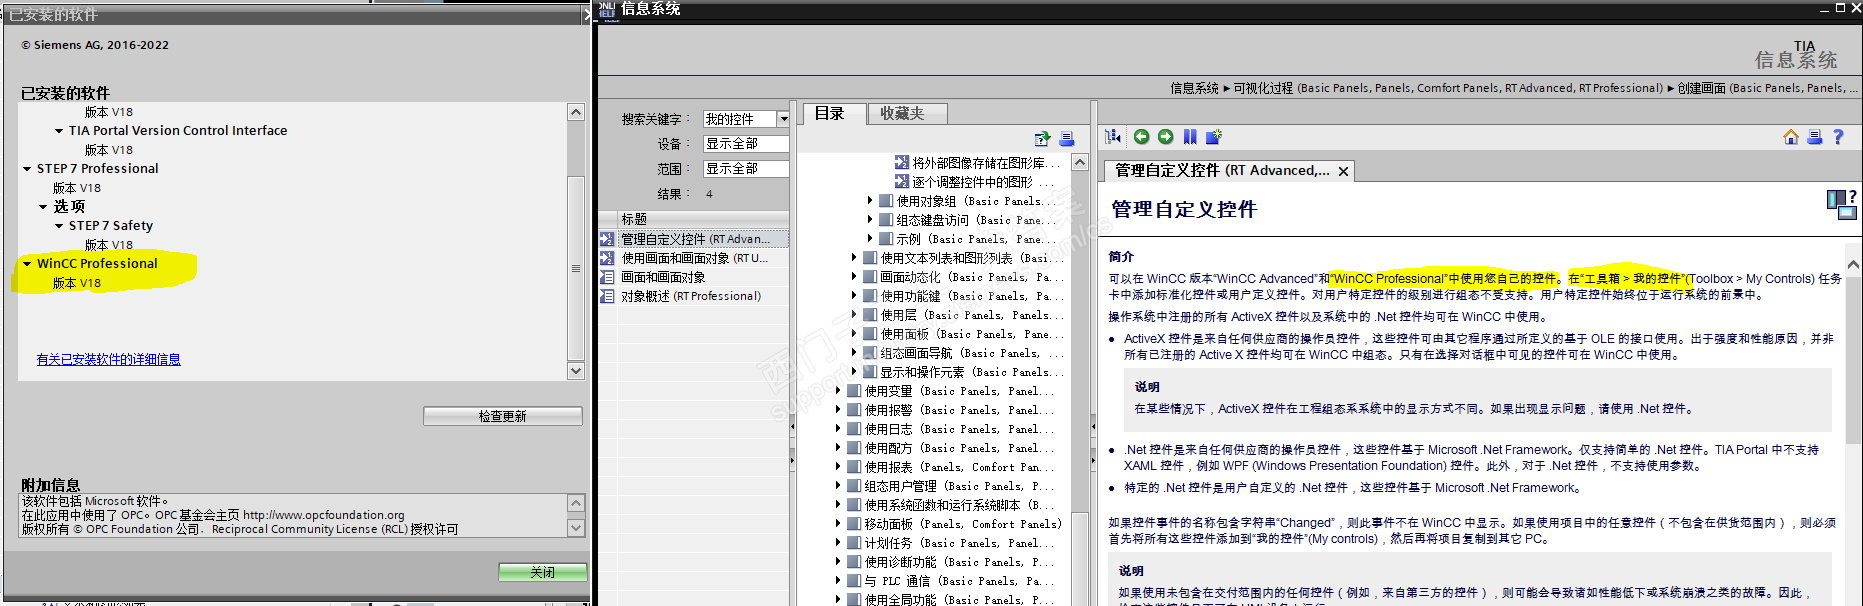Click the icon of result 画面和画面对象
This screenshot has width=1863, height=606.
pyautogui.click(x=607, y=277)
